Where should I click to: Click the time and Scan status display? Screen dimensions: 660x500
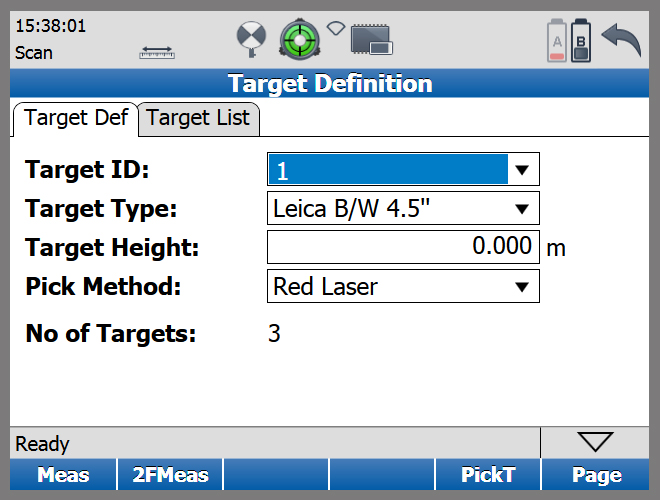tap(50, 38)
